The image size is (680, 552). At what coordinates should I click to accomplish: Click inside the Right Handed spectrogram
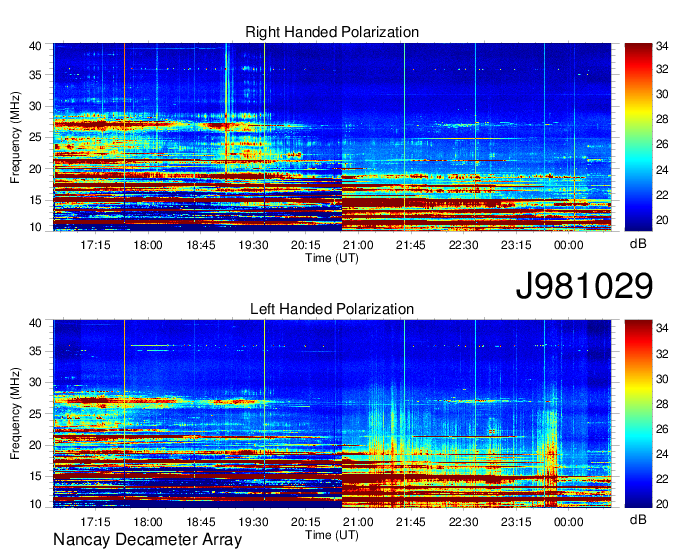pos(332,137)
